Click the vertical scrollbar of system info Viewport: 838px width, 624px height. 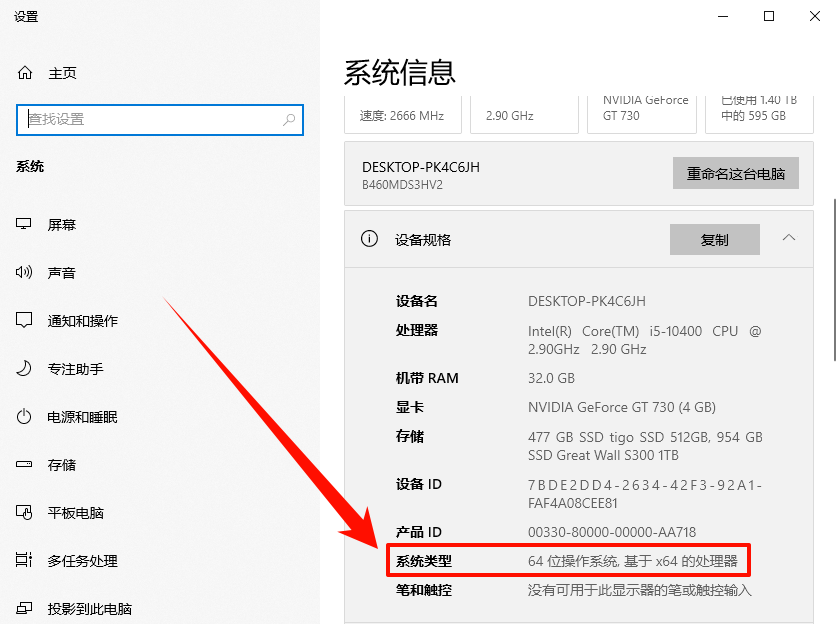pos(834,280)
